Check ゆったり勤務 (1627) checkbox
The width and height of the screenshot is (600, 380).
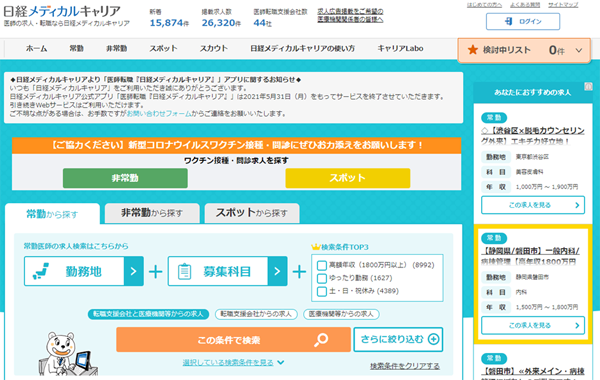pyautogui.click(x=322, y=278)
